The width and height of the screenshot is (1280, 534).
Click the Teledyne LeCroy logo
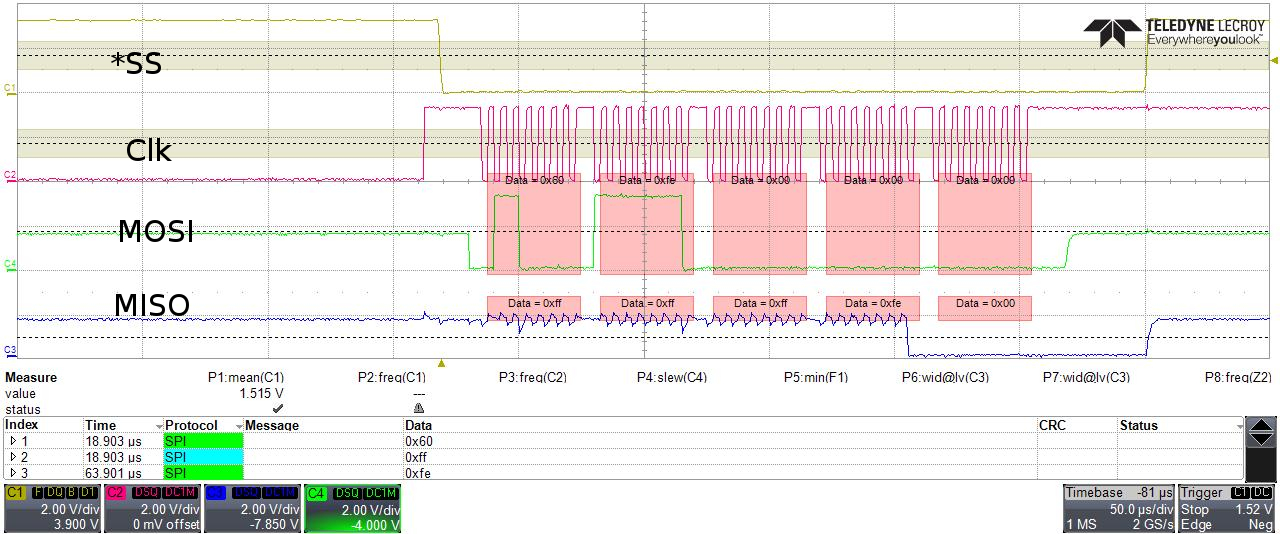1173,32
